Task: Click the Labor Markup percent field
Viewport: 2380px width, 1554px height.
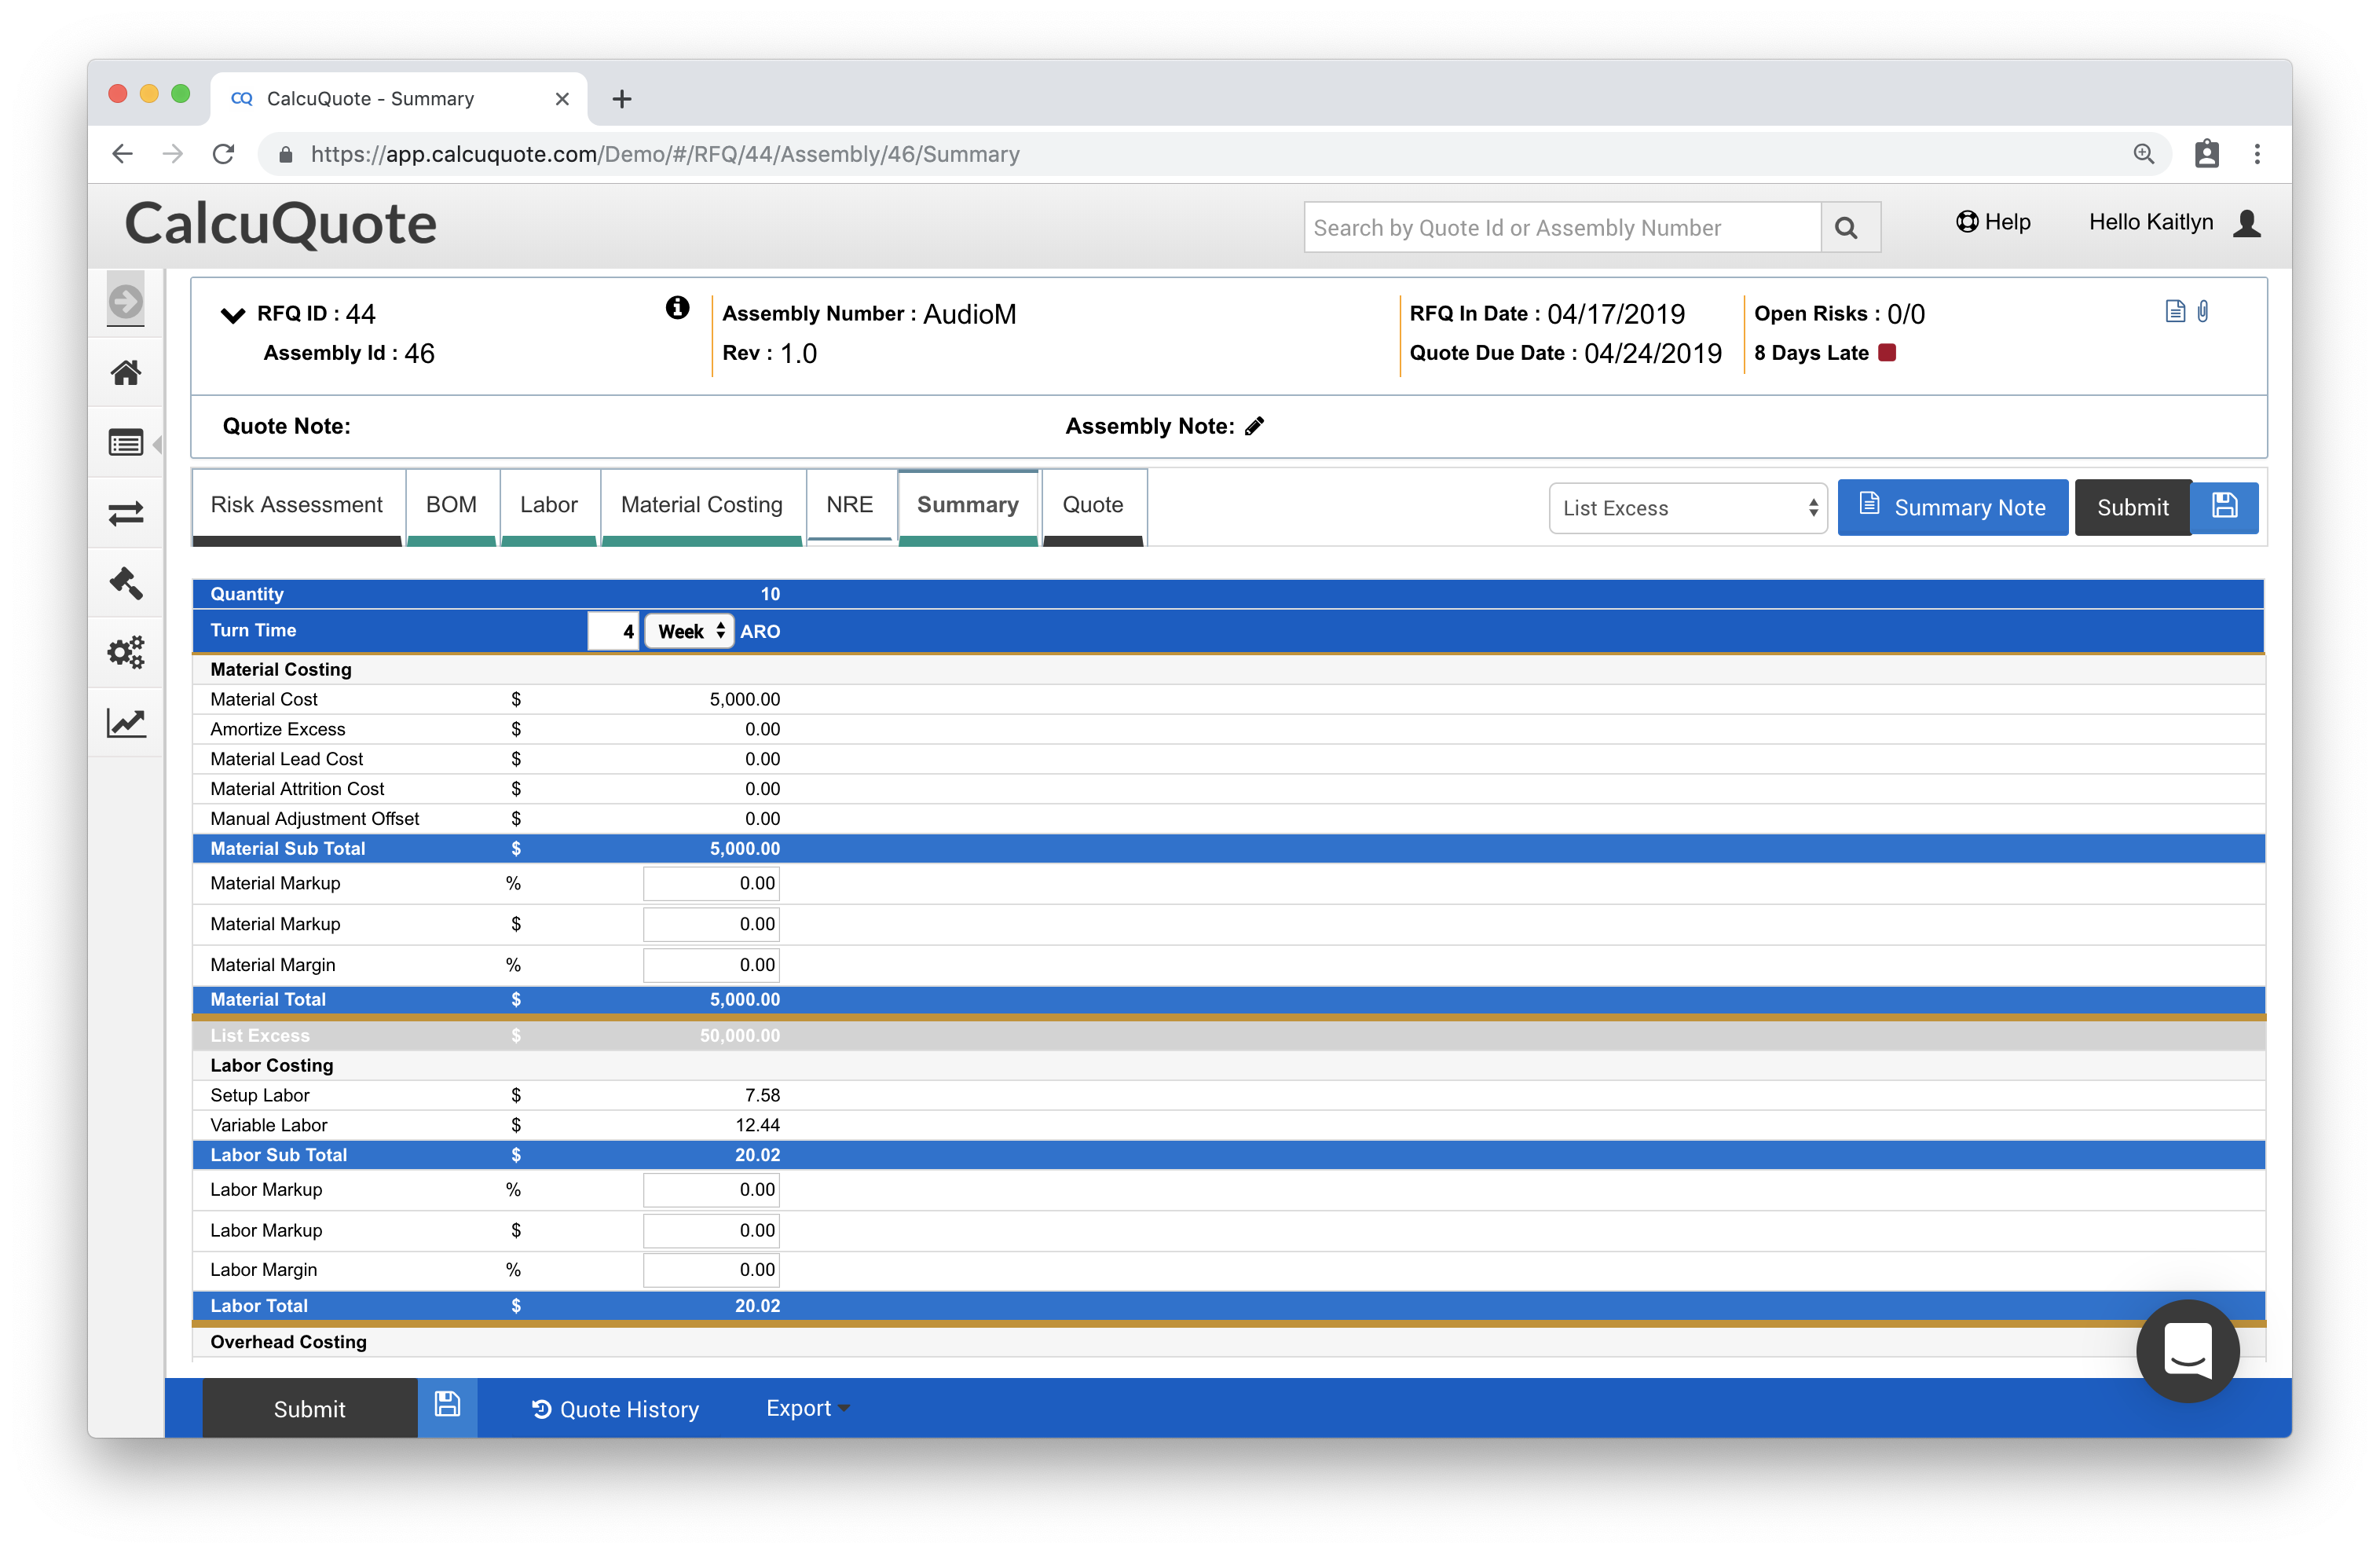Action: tap(711, 1190)
